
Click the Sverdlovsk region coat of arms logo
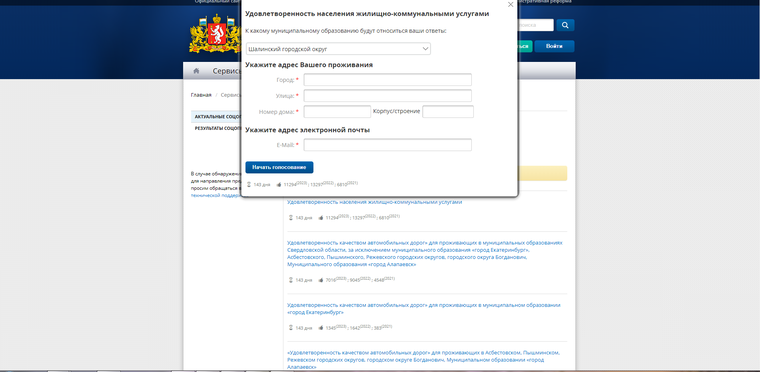215,33
